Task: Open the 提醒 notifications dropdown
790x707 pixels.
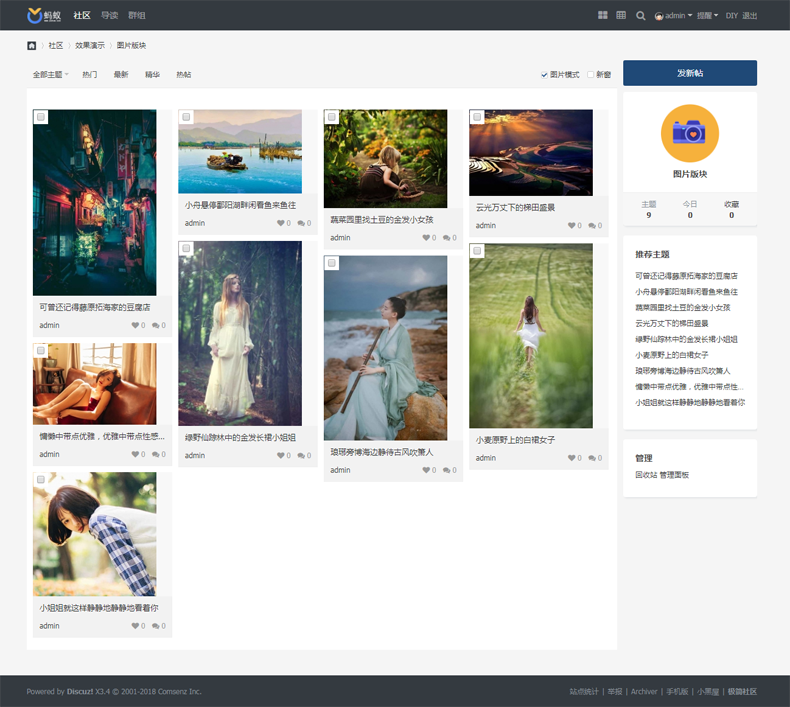Action: [x=708, y=16]
